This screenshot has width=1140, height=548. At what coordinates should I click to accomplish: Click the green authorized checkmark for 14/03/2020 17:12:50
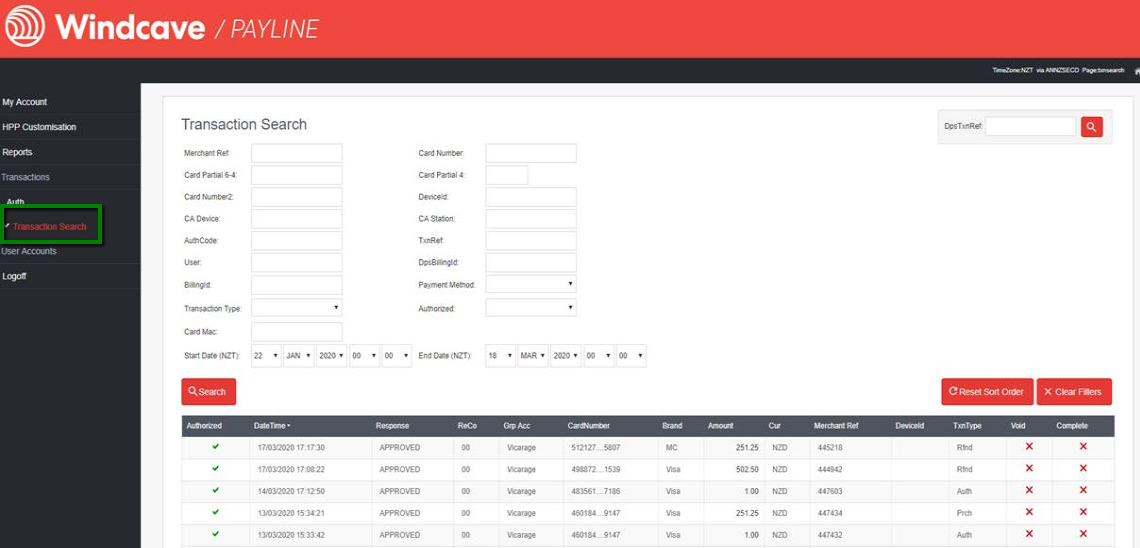tap(215, 491)
